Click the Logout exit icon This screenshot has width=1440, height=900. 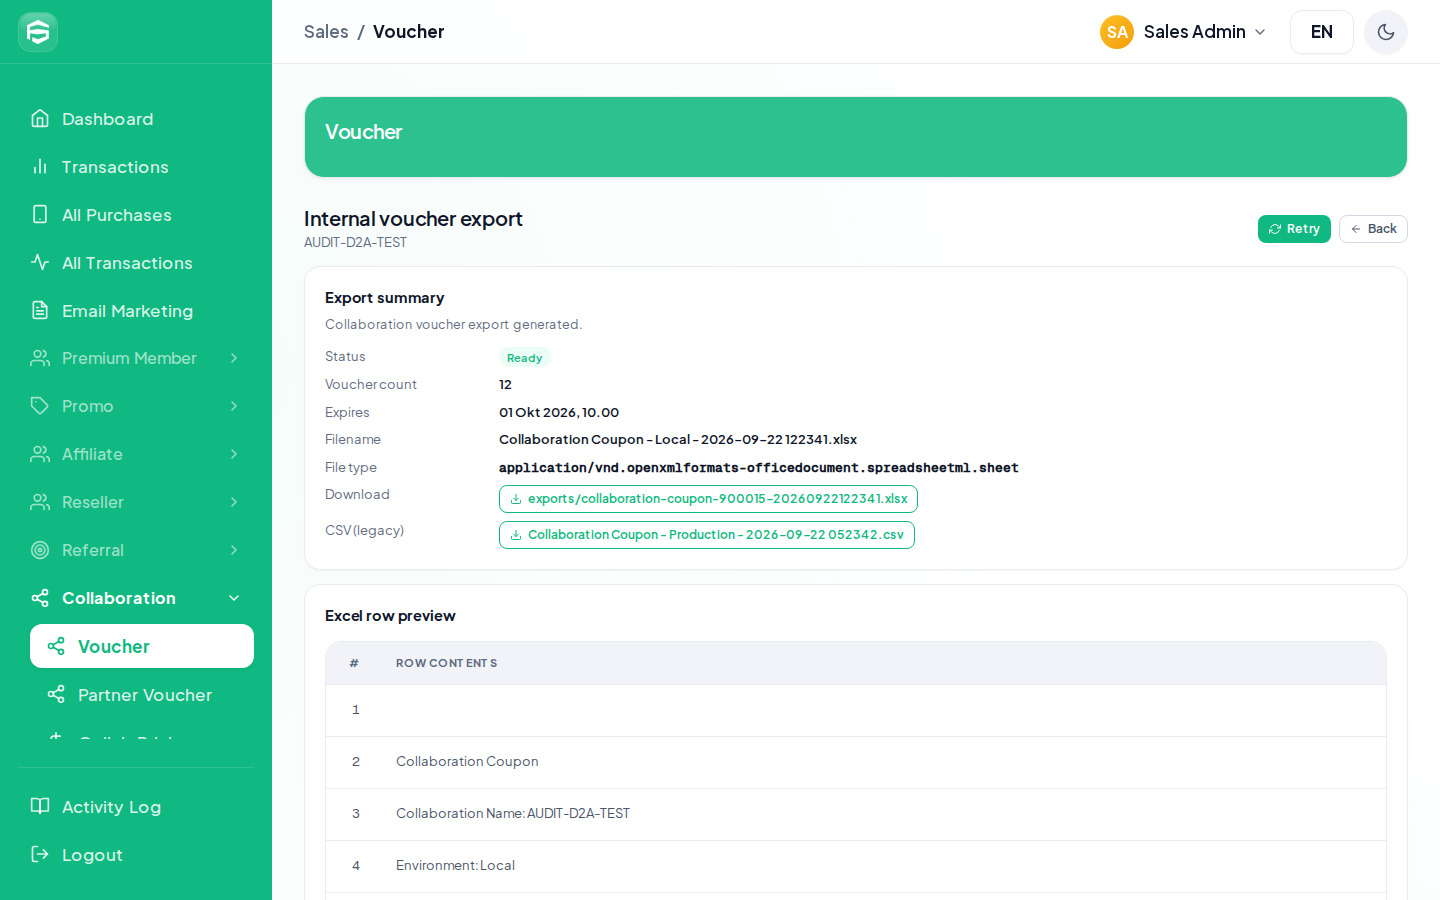click(x=40, y=855)
